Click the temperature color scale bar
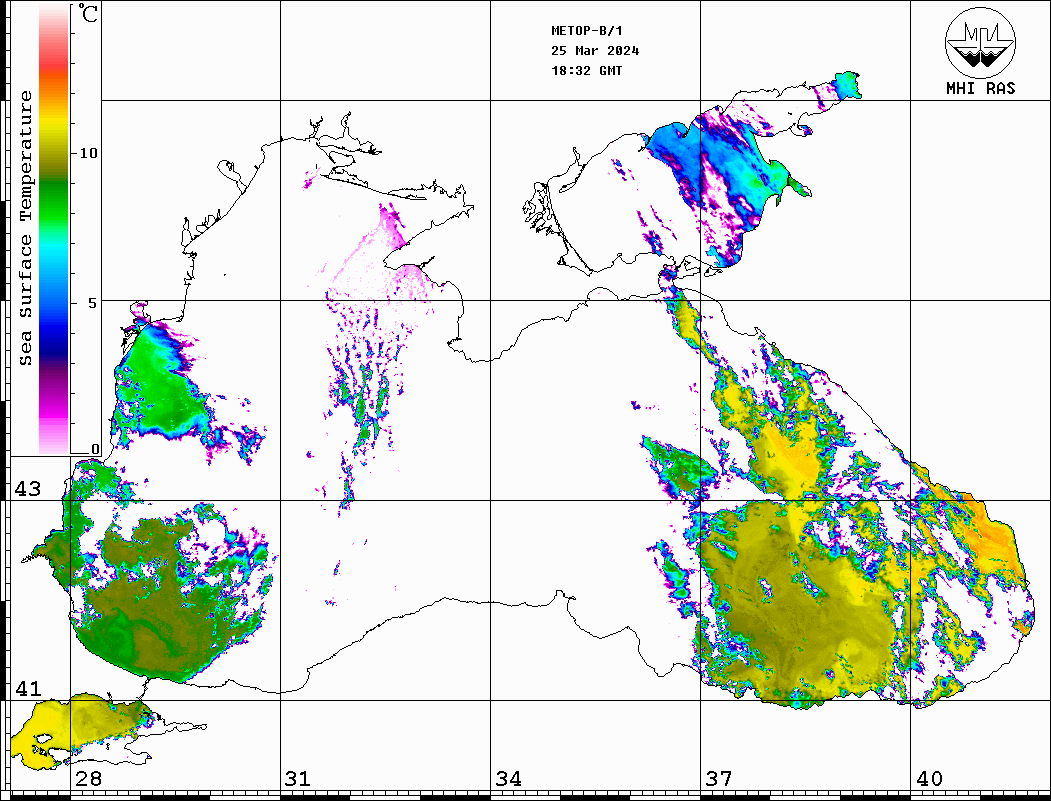 point(54,229)
